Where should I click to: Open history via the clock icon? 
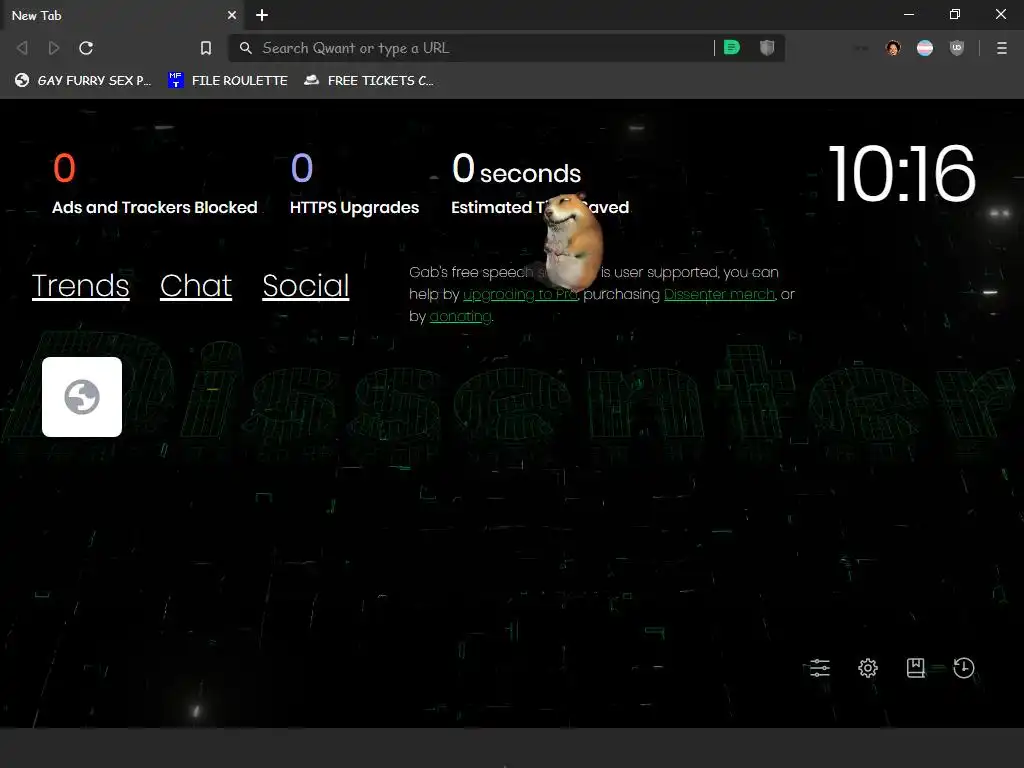coord(964,667)
